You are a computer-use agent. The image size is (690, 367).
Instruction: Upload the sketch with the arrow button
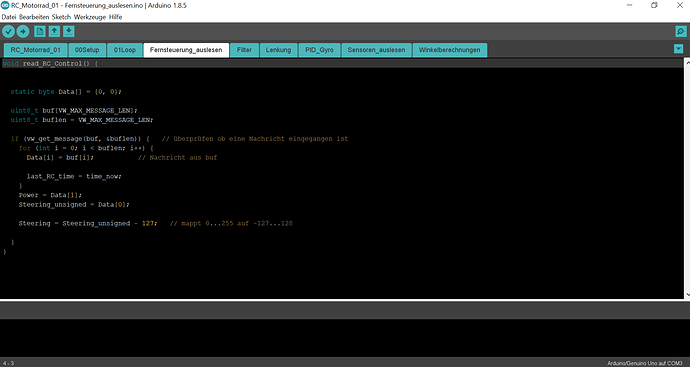click(x=23, y=32)
